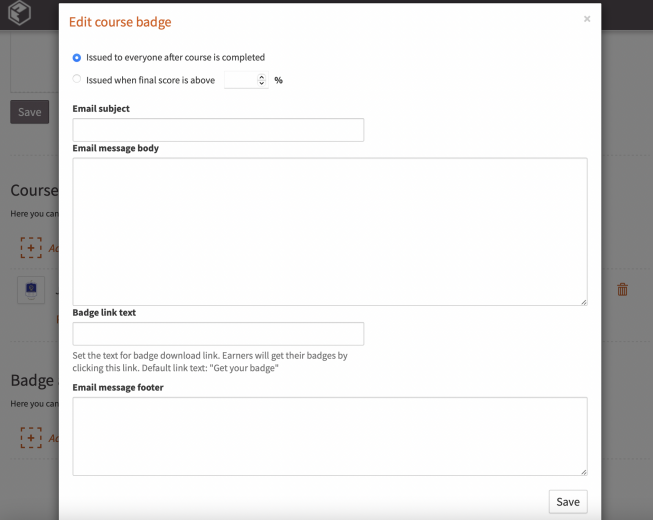653x520 pixels.
Task: Click the Email message body resize handle
Action: [583, 301]
